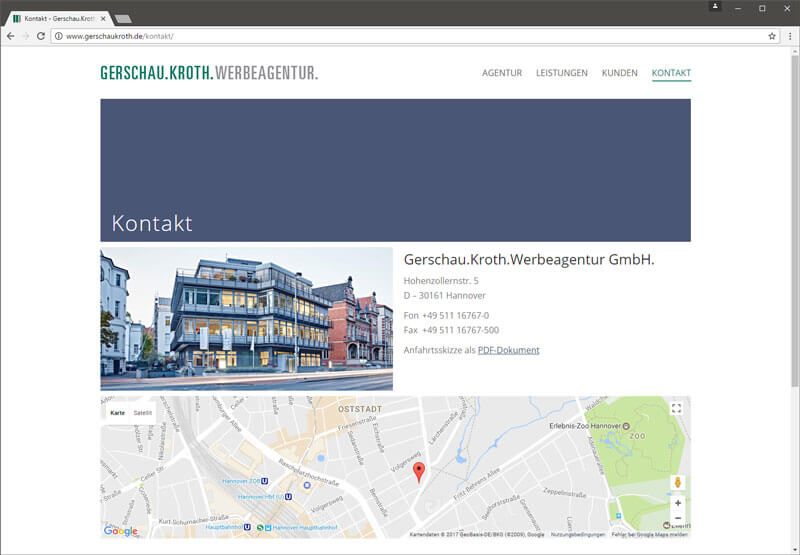View site information icon in address bar
The height and width of the screenshot is (555, 800).
59,36
